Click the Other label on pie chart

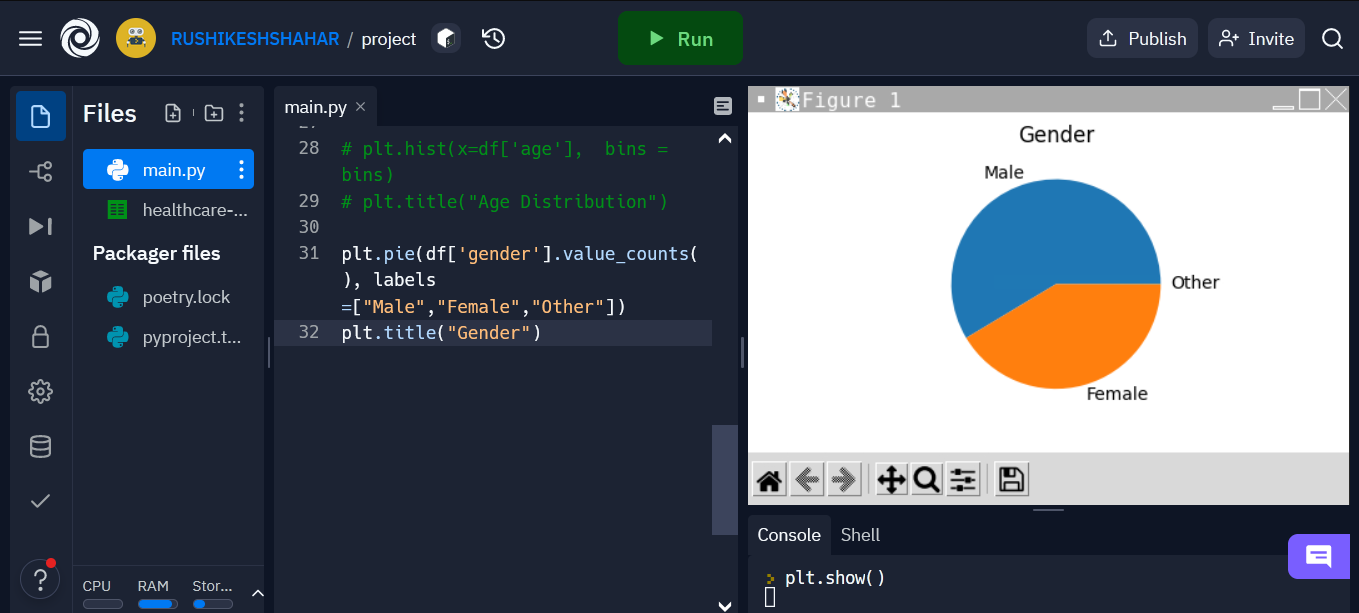(1195, 282)
